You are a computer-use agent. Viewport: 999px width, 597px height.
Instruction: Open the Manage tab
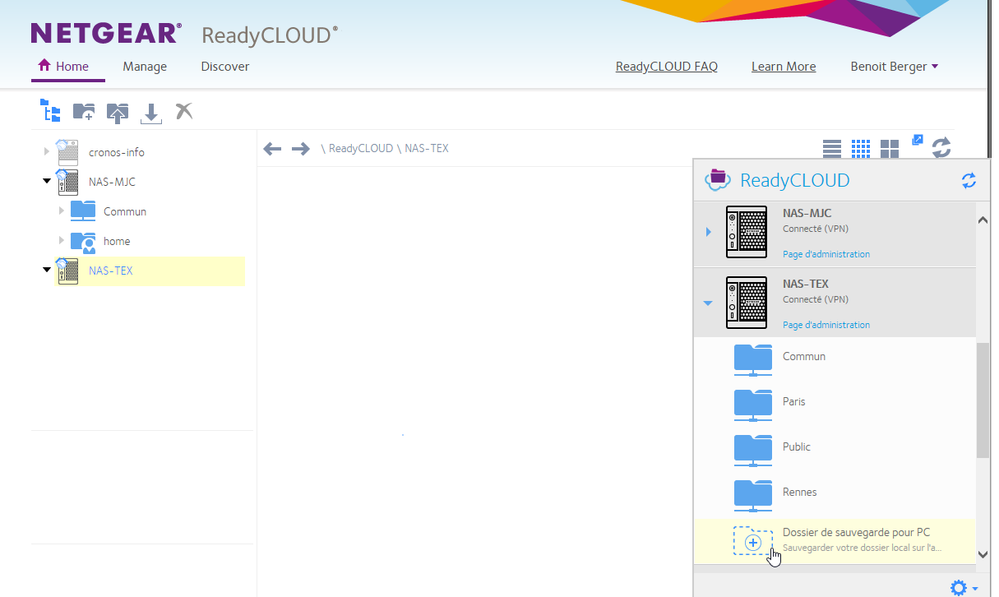coord(145,67)
